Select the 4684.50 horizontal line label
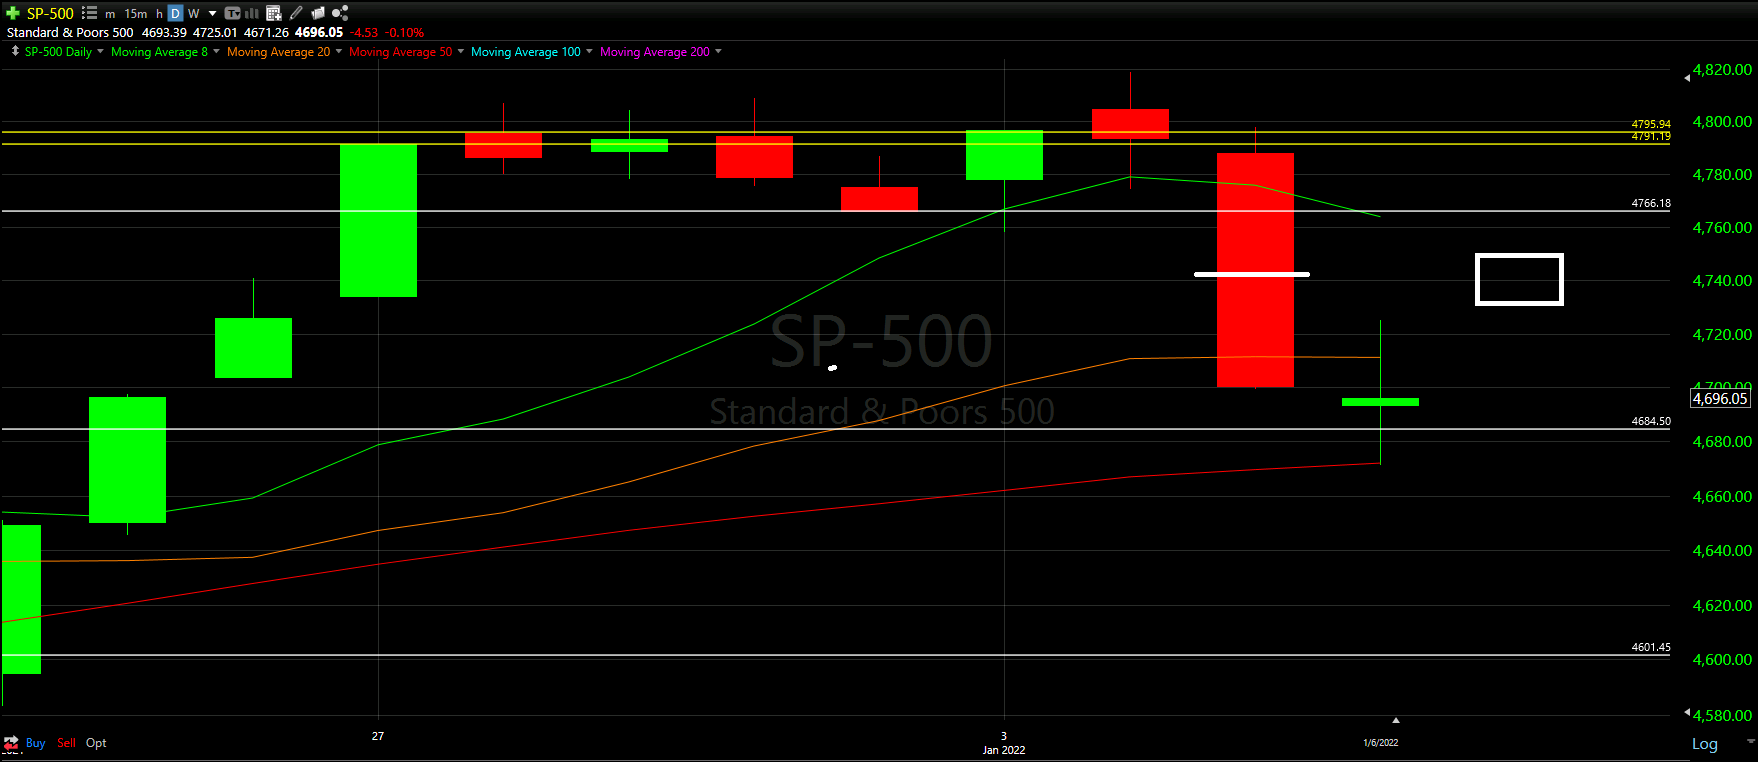Screen dimensions: 1758x762 click(x=1651, y=421)
